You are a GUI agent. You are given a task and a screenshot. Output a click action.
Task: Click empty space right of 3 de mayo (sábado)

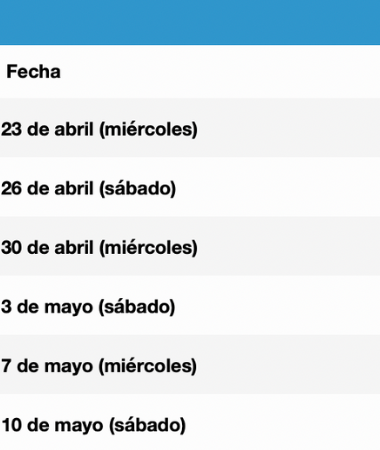click(x=278, y=306)
